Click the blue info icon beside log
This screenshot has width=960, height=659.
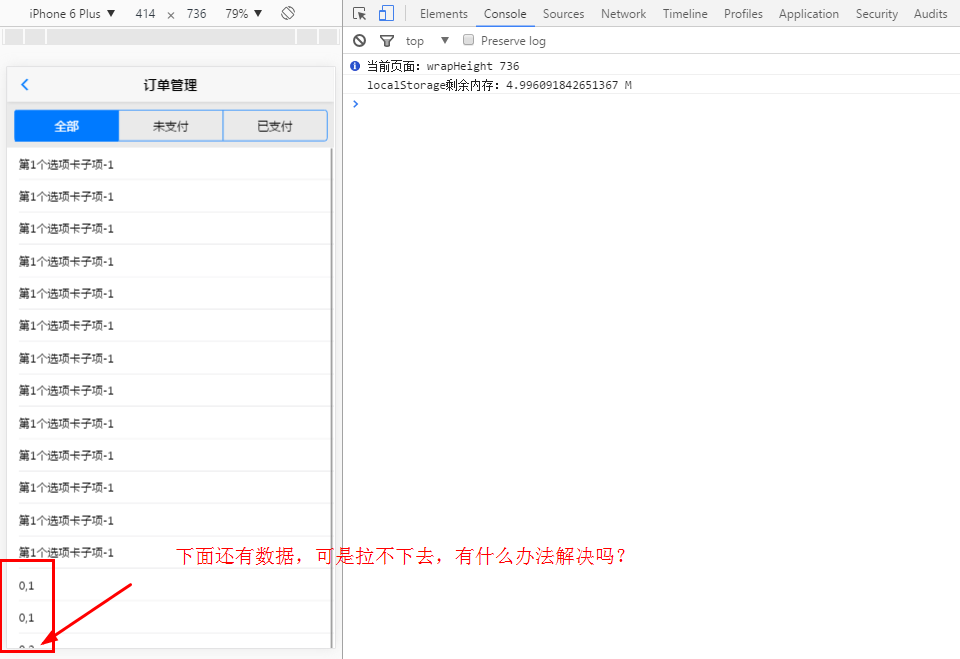(355, 66)
